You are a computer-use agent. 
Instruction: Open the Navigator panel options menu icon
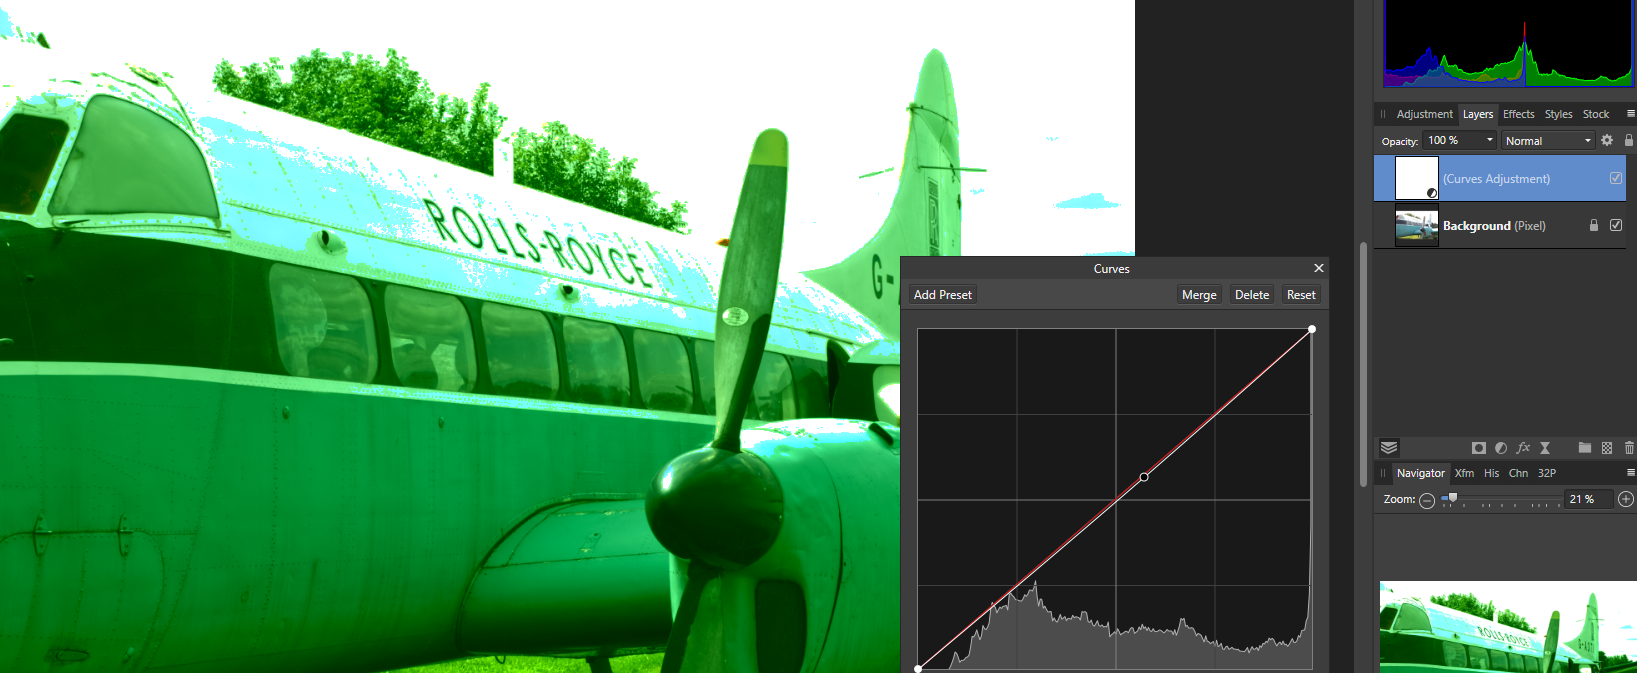[x=1630, y=473]
